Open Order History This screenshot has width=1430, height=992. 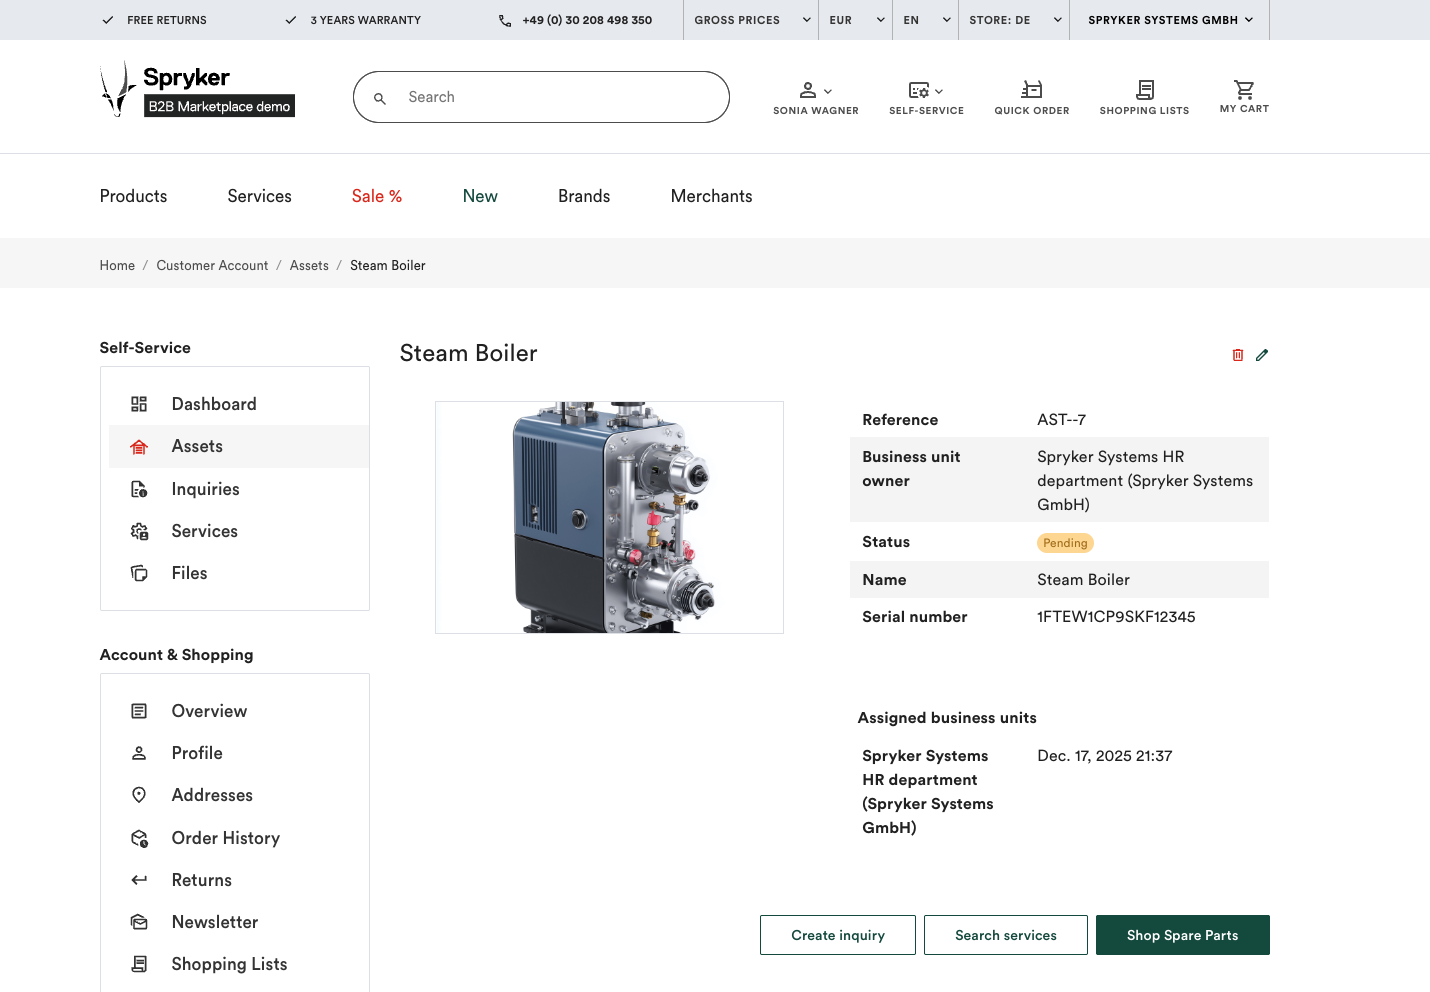[x=225, y=838]
